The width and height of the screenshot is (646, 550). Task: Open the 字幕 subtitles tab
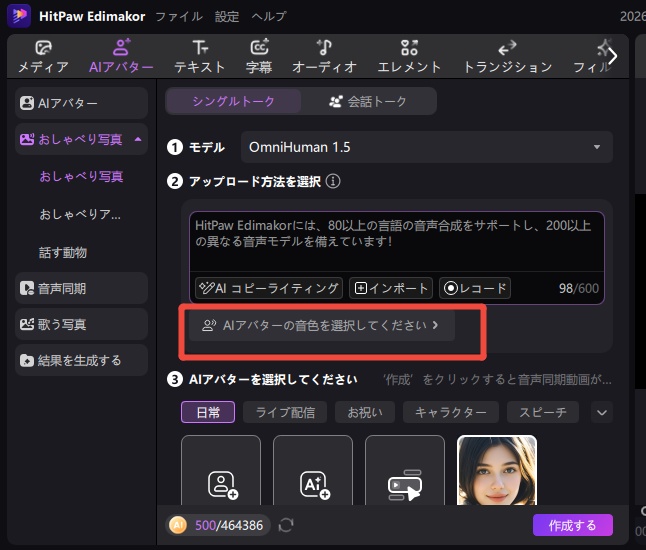click(x=259, y=57)
